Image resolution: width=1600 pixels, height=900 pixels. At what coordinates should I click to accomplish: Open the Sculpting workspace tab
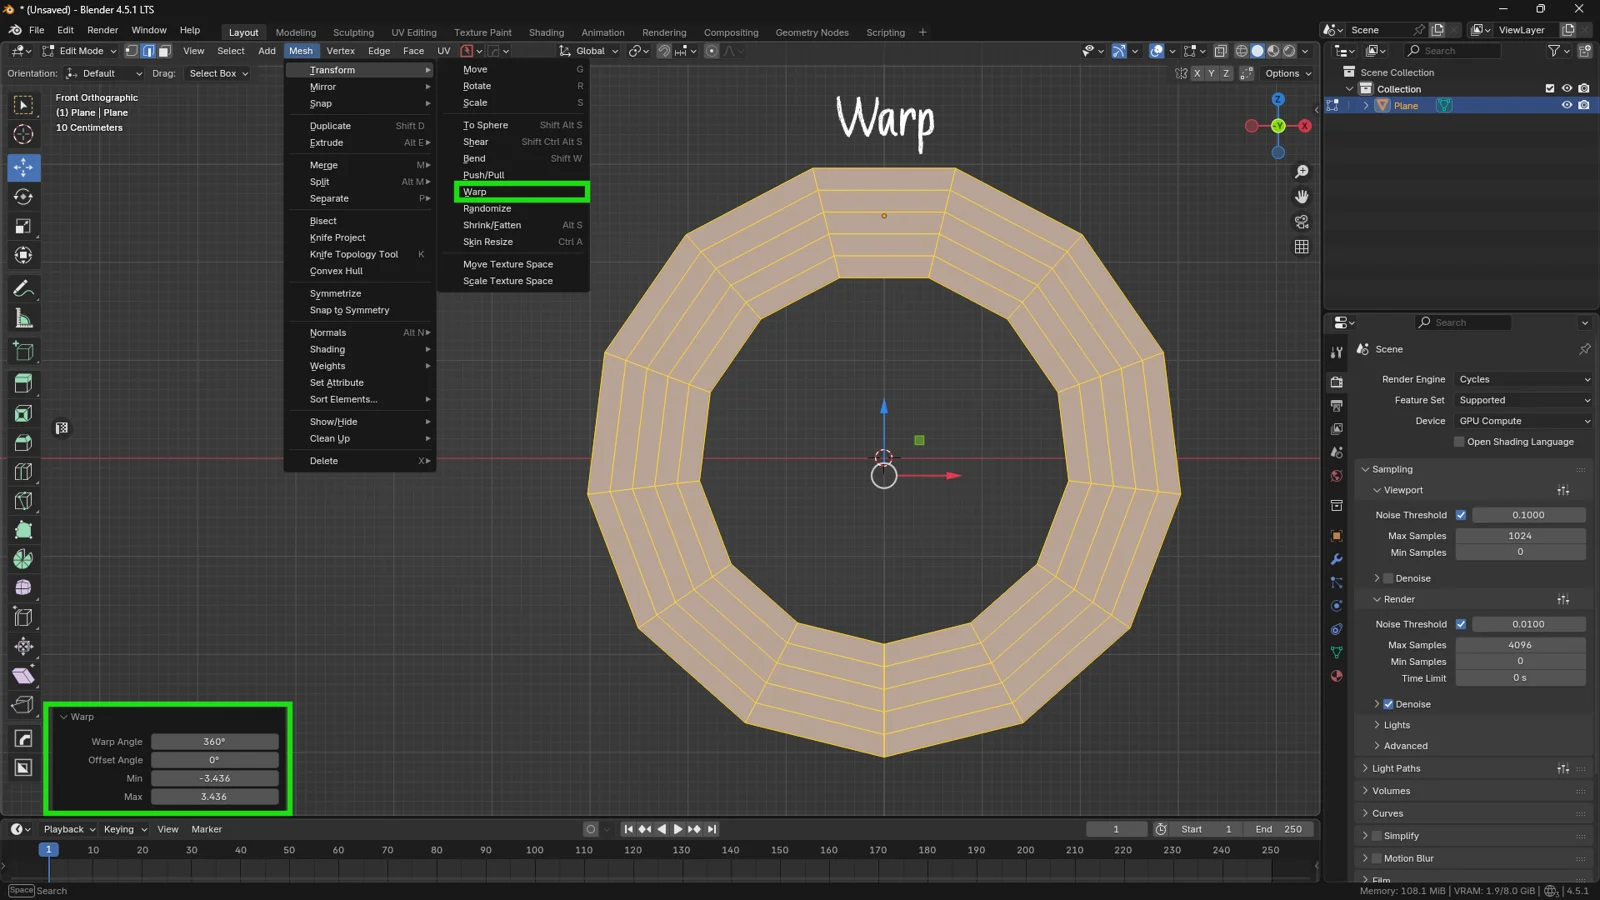pos(353,32)
